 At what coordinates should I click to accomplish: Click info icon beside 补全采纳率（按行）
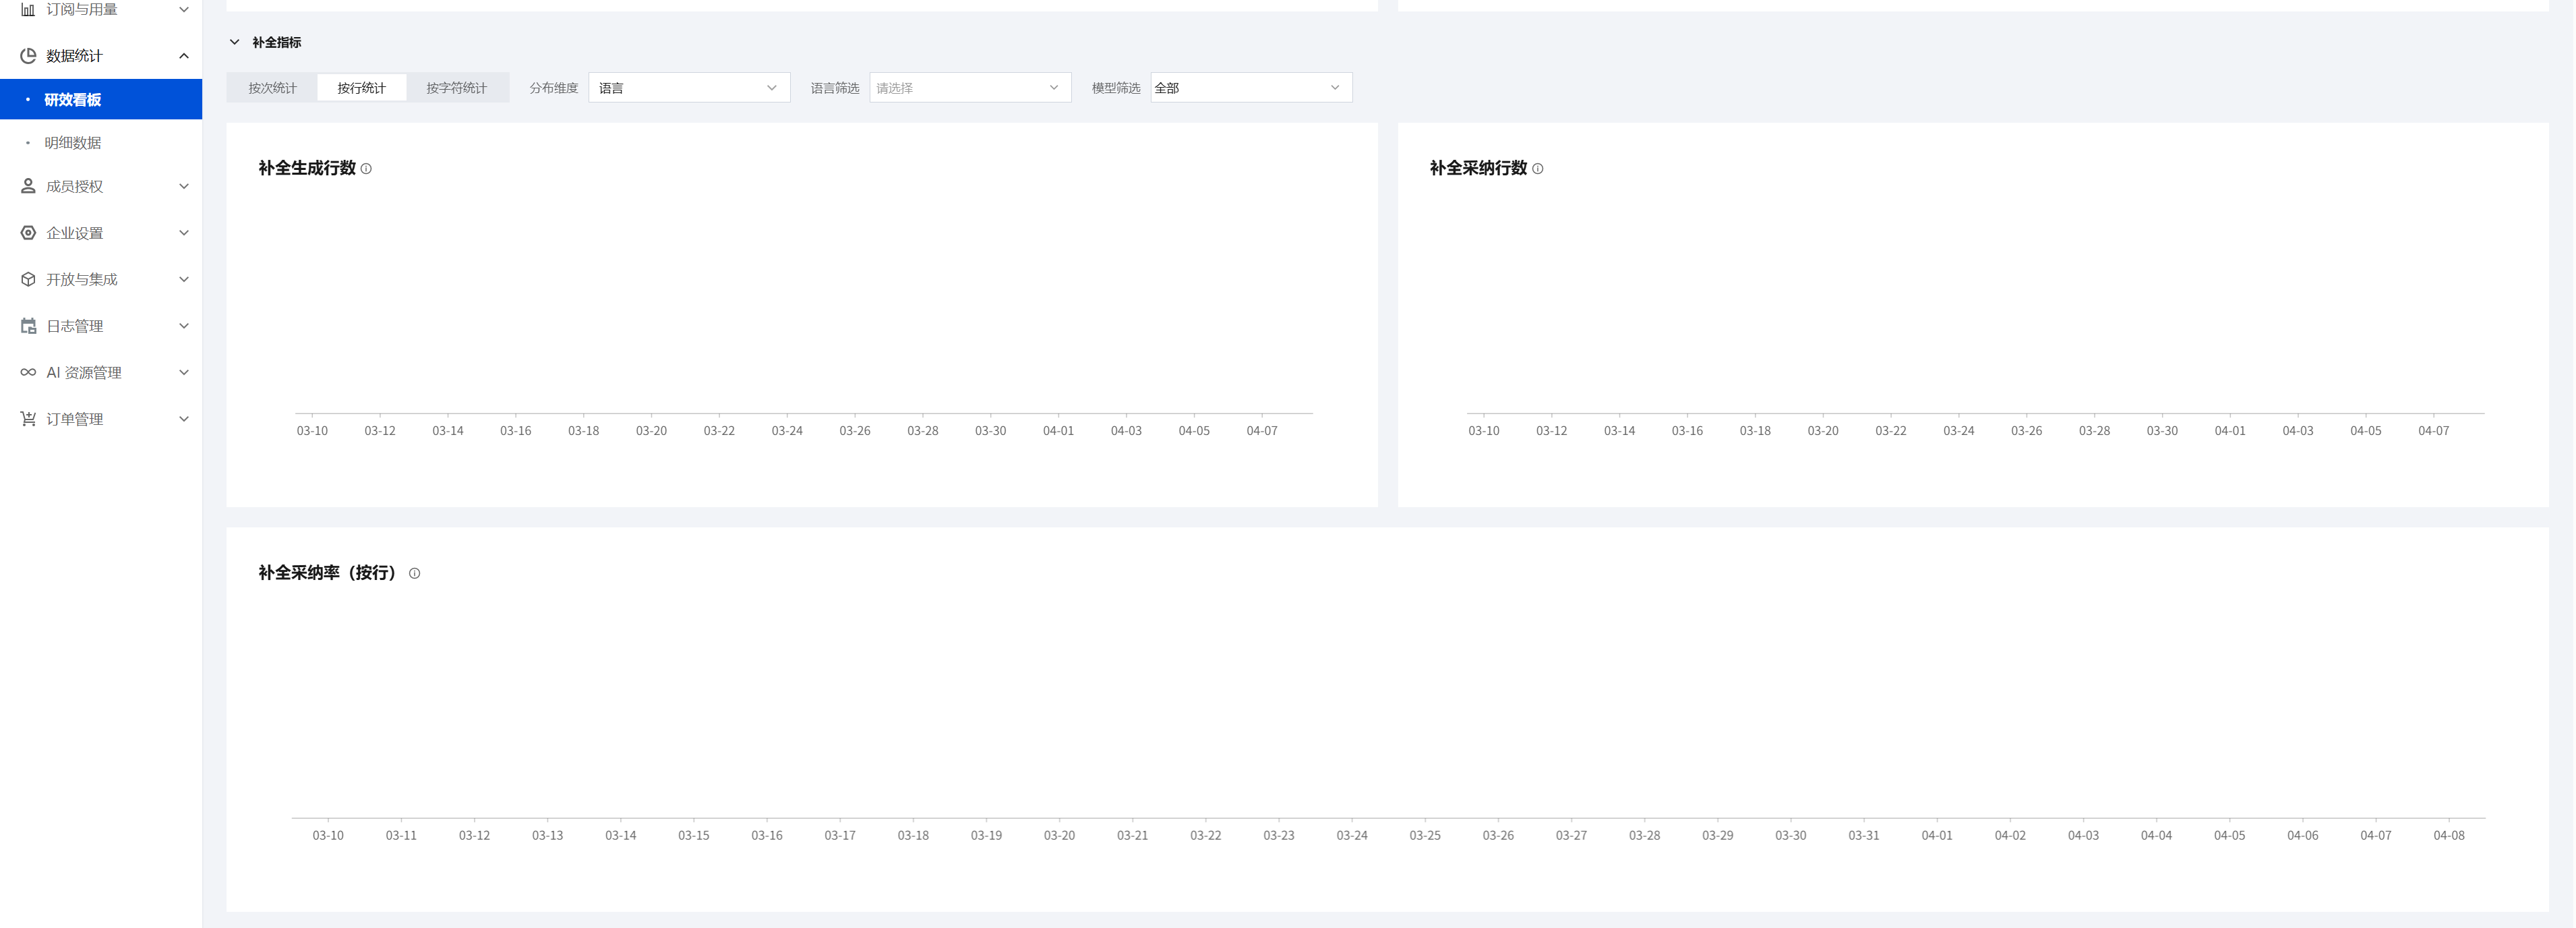(x=414, y=574)
